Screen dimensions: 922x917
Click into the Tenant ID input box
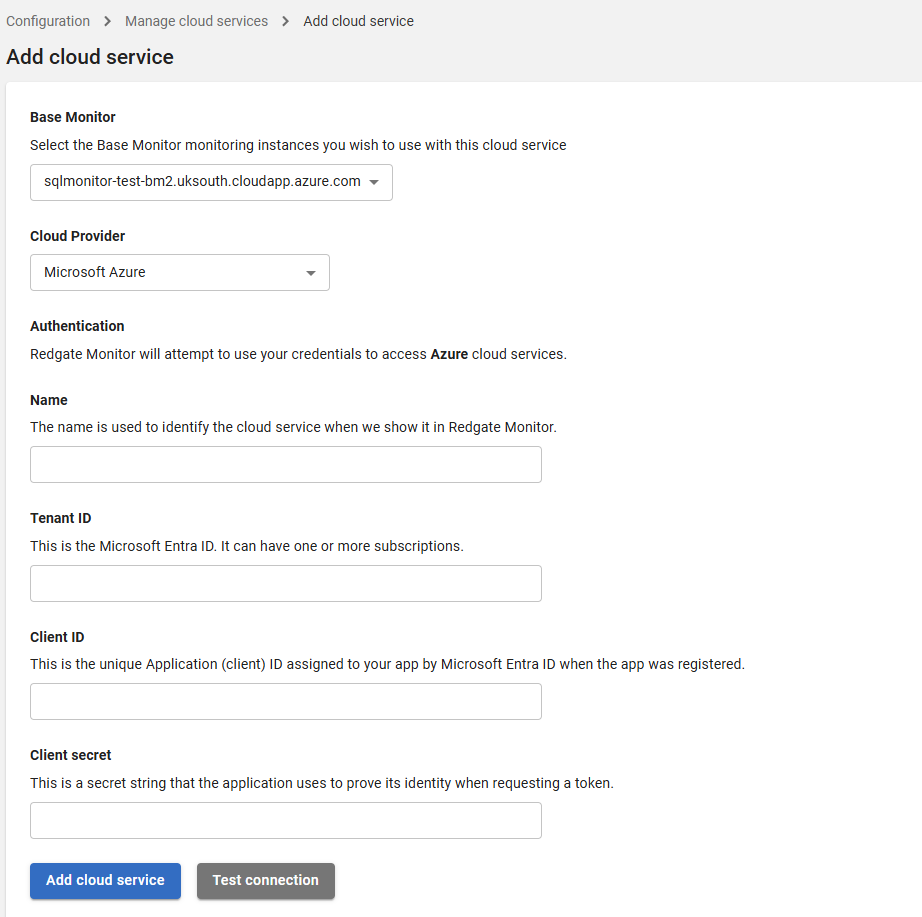point(285,583)
